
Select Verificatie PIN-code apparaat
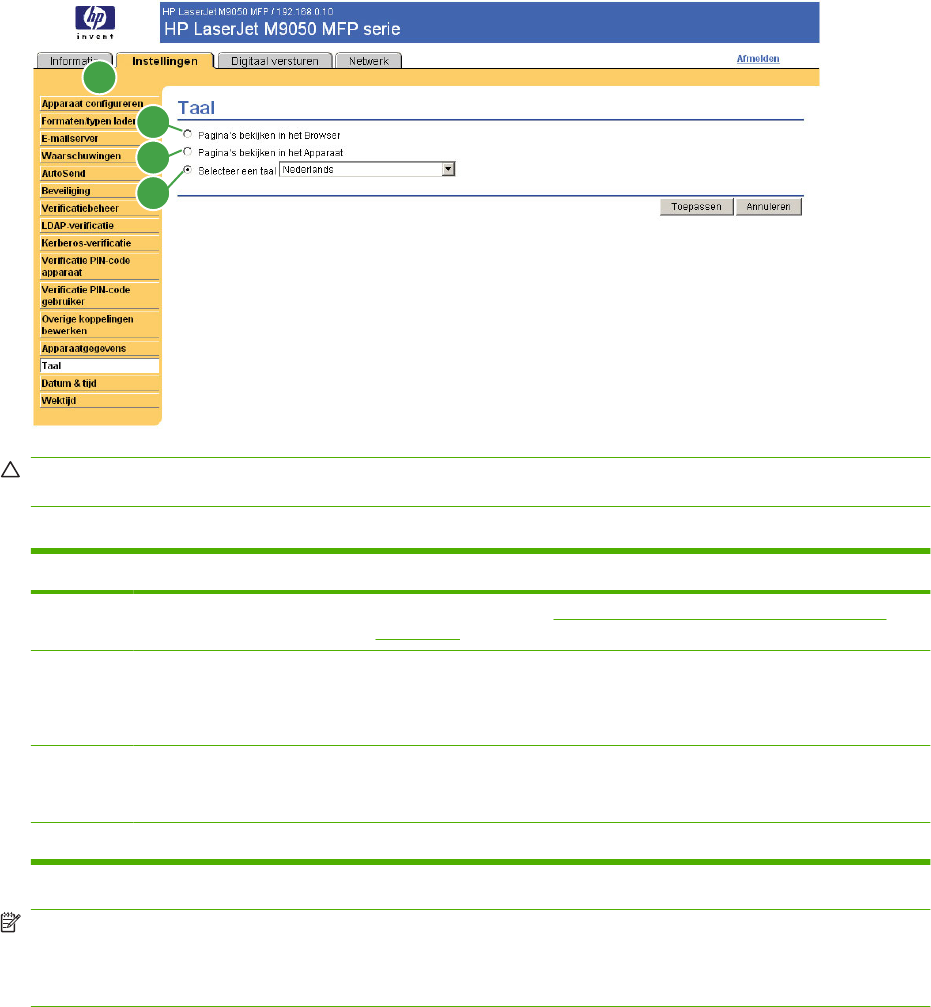pos(99,267)
